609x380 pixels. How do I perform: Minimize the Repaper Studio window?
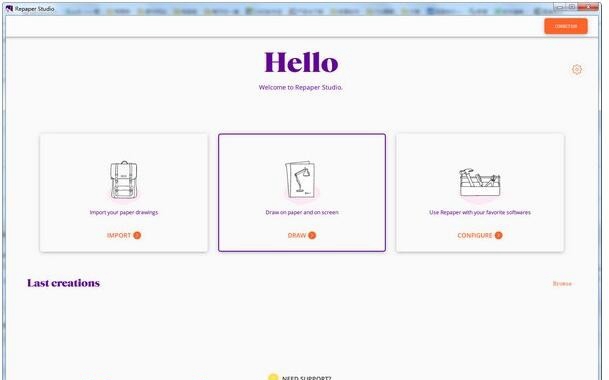click(560, 7)
